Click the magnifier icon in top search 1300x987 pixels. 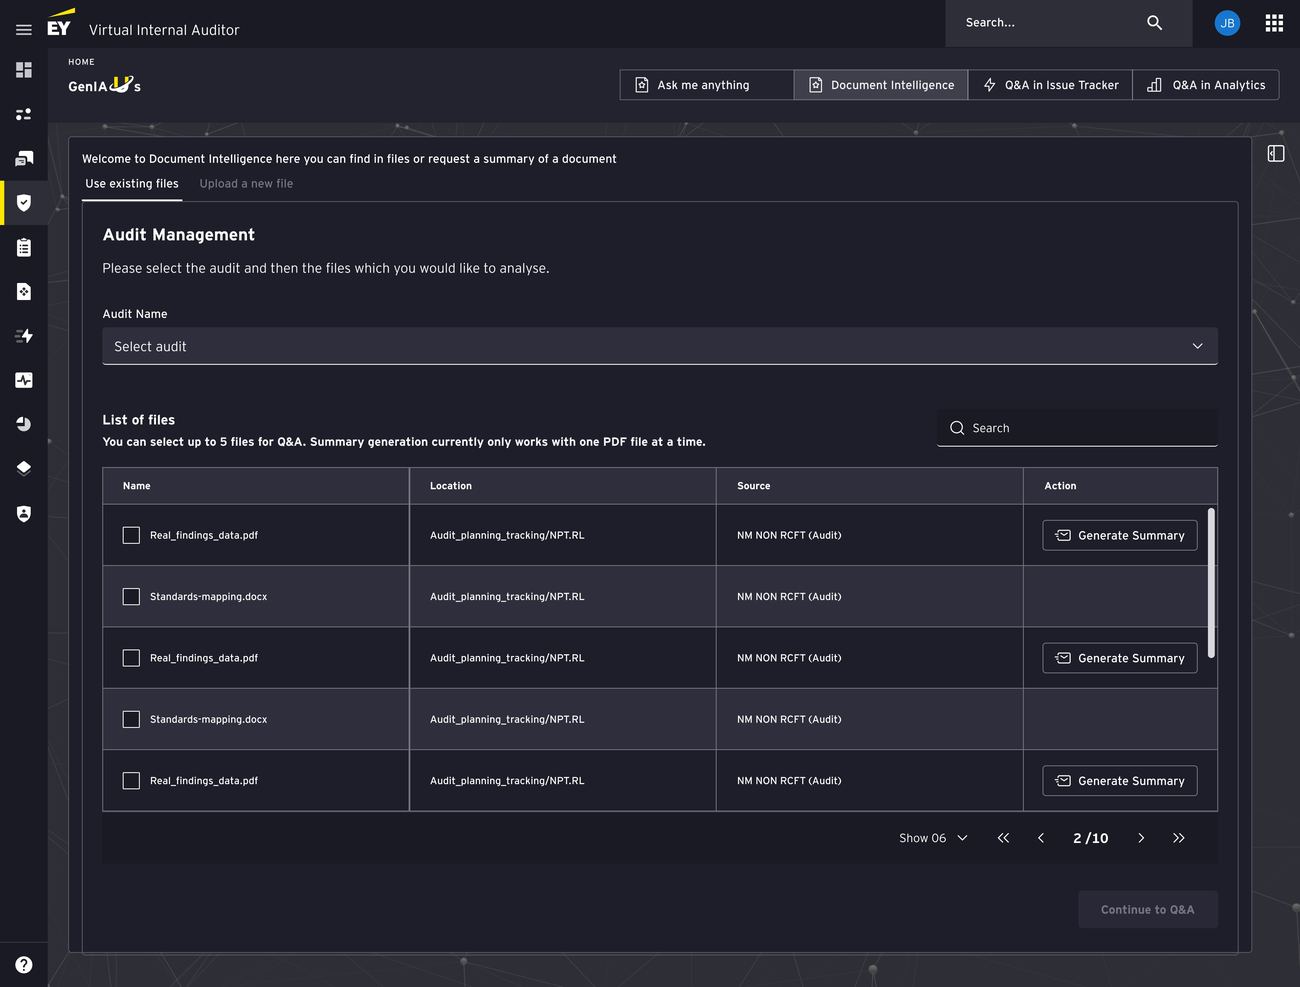pyautogui.click(x=1154, y=22)
